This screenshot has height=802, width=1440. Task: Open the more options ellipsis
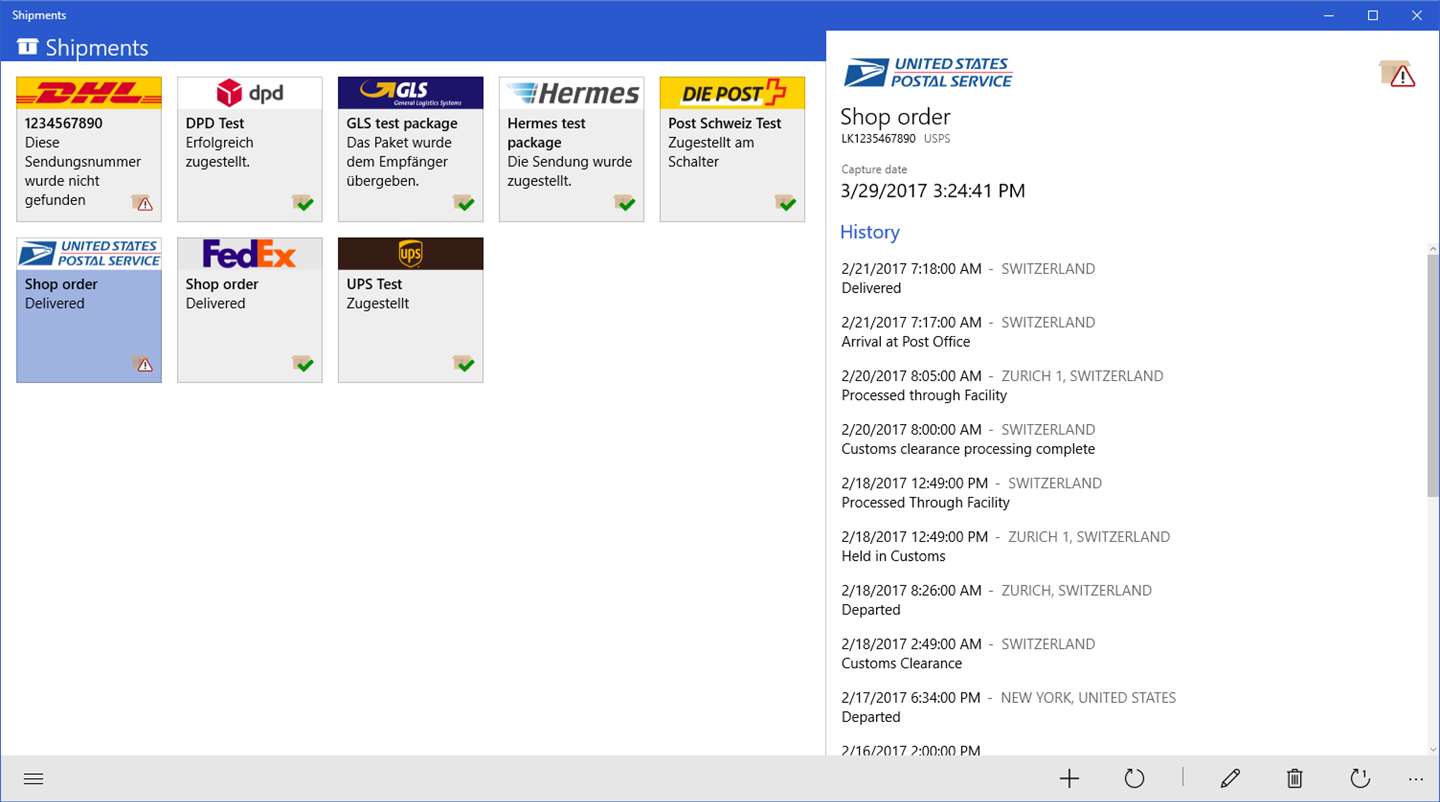[1415, 779]
